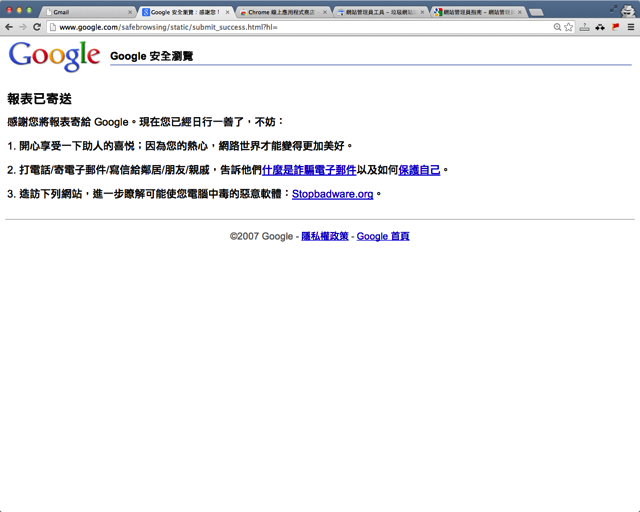Close the Chrome 線上應用程式商店 tab
This screenshot has width=640, height=512.
(325, 12)
